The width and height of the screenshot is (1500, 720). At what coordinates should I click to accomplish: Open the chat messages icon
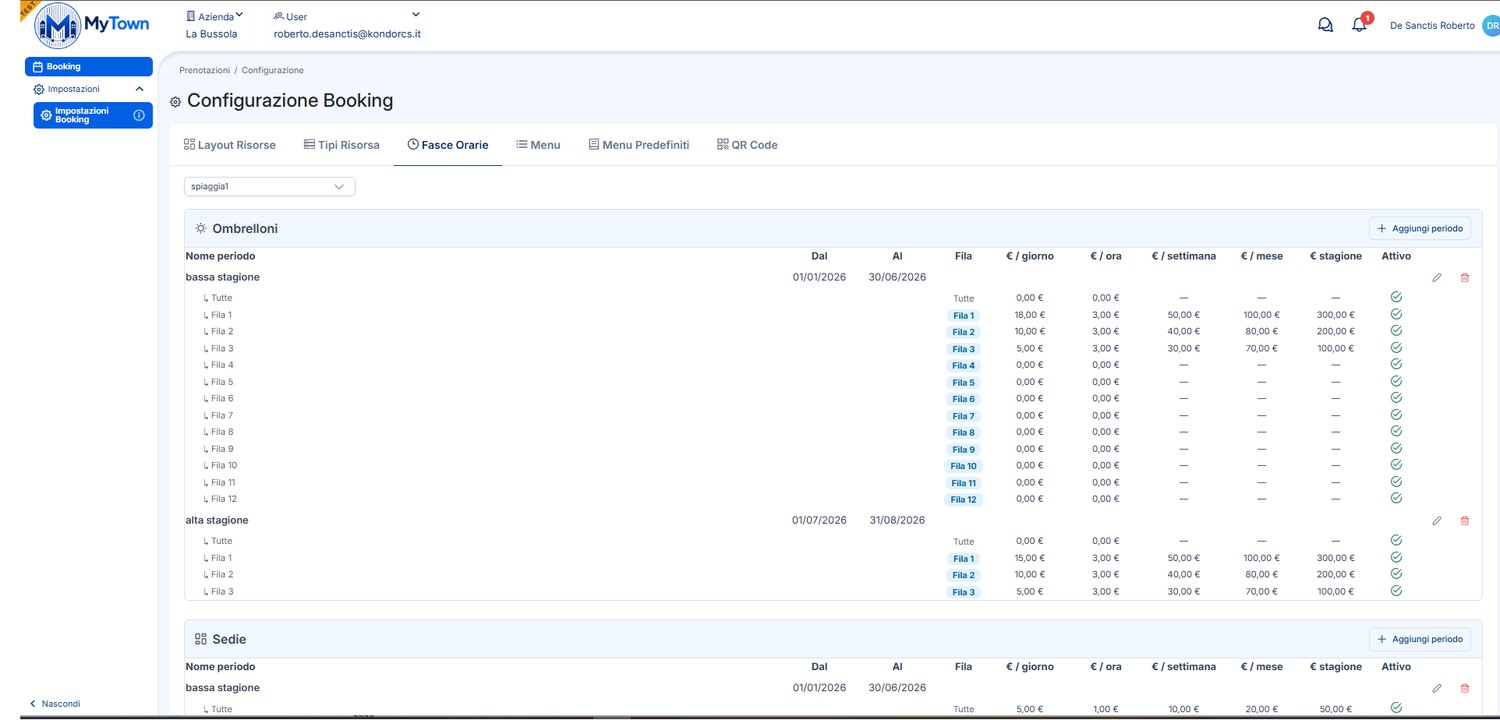(x=1325, y=25)
